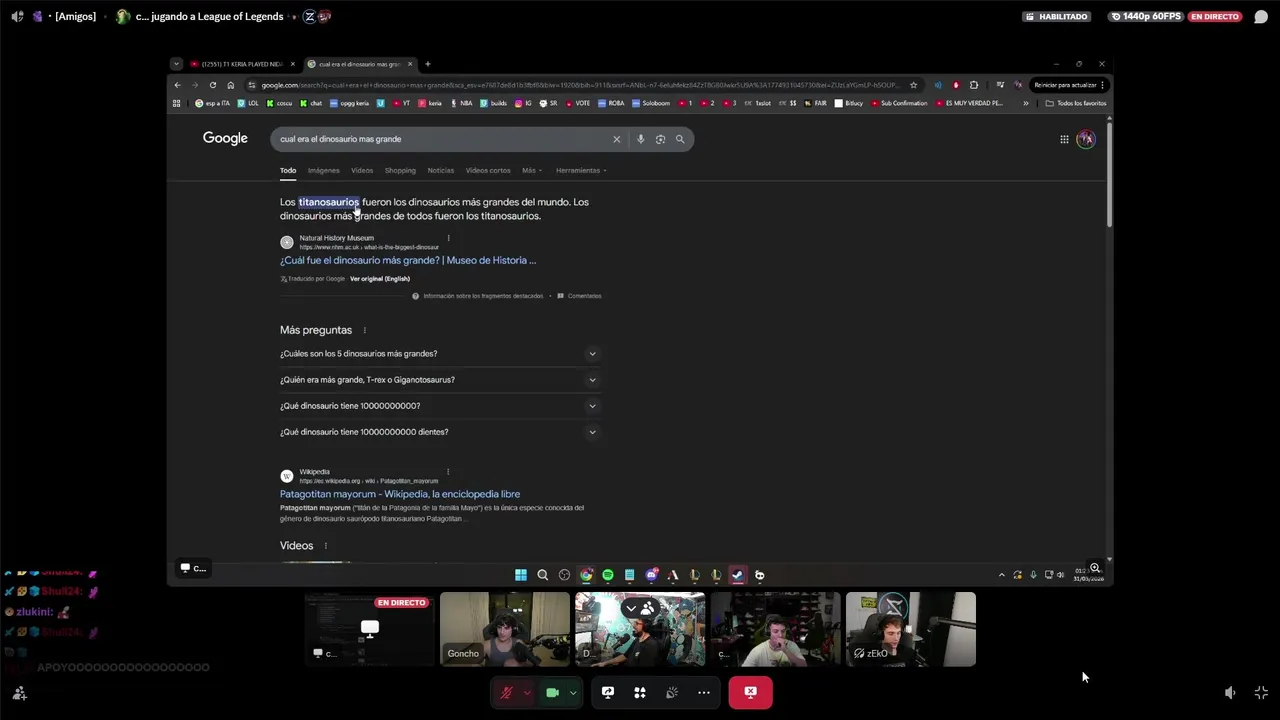Viewport: 1280px width, 720px height.
Task: Open Steam from the taskbar
Action: 738,575
